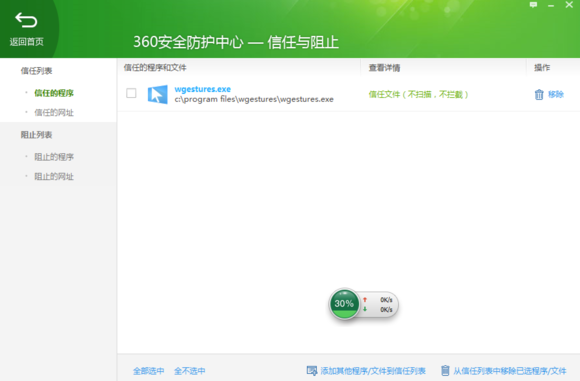This screenshot has height=381, width=580.
Task: Click the trash bin icon beside 移除
Action: pos(539,95)
